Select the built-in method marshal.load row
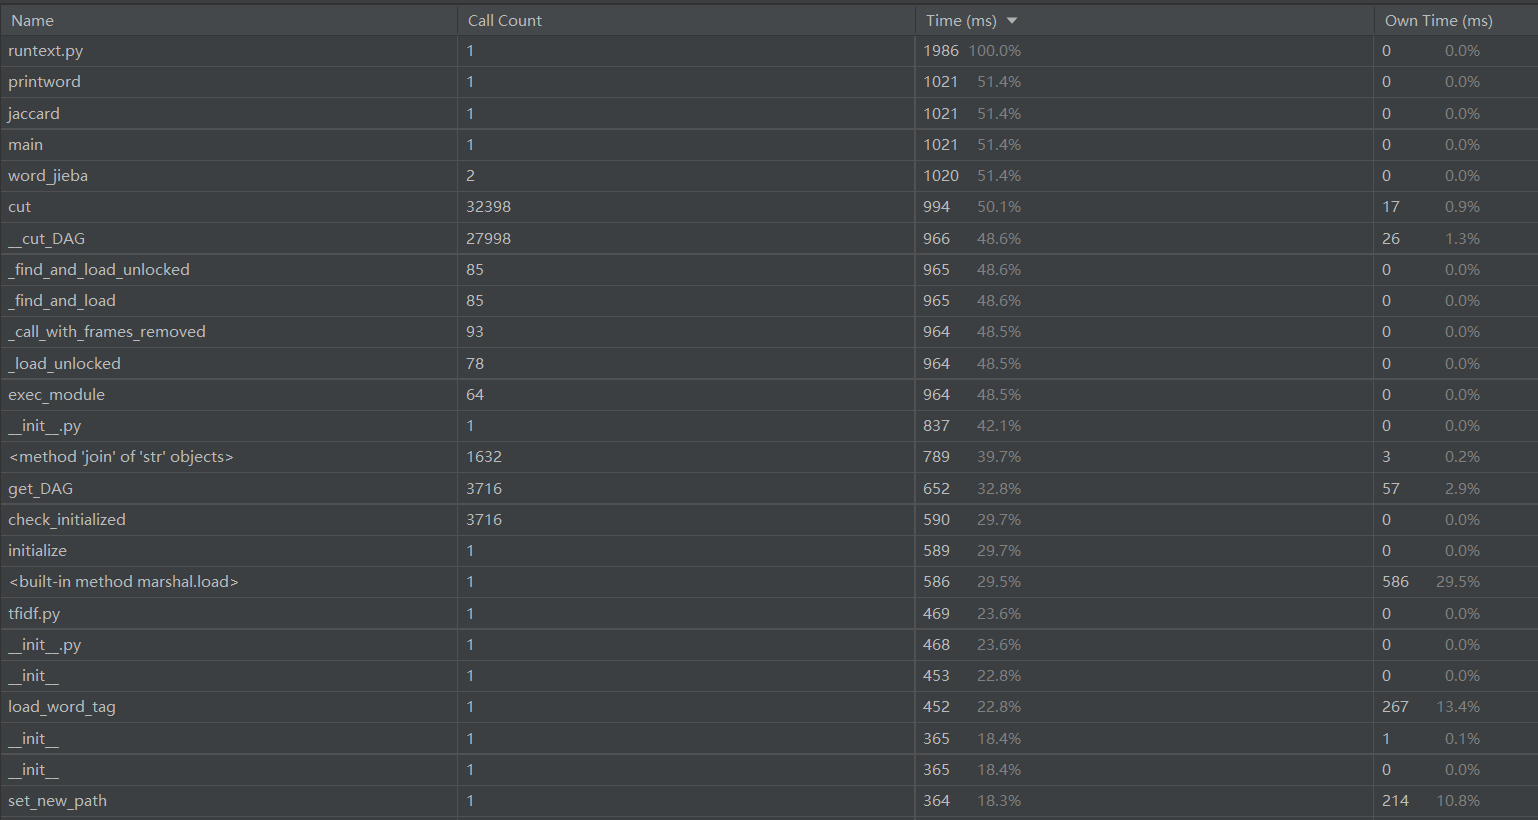Image resolution: width=1538 pixels, height=820 pixels. coord(124,582)
